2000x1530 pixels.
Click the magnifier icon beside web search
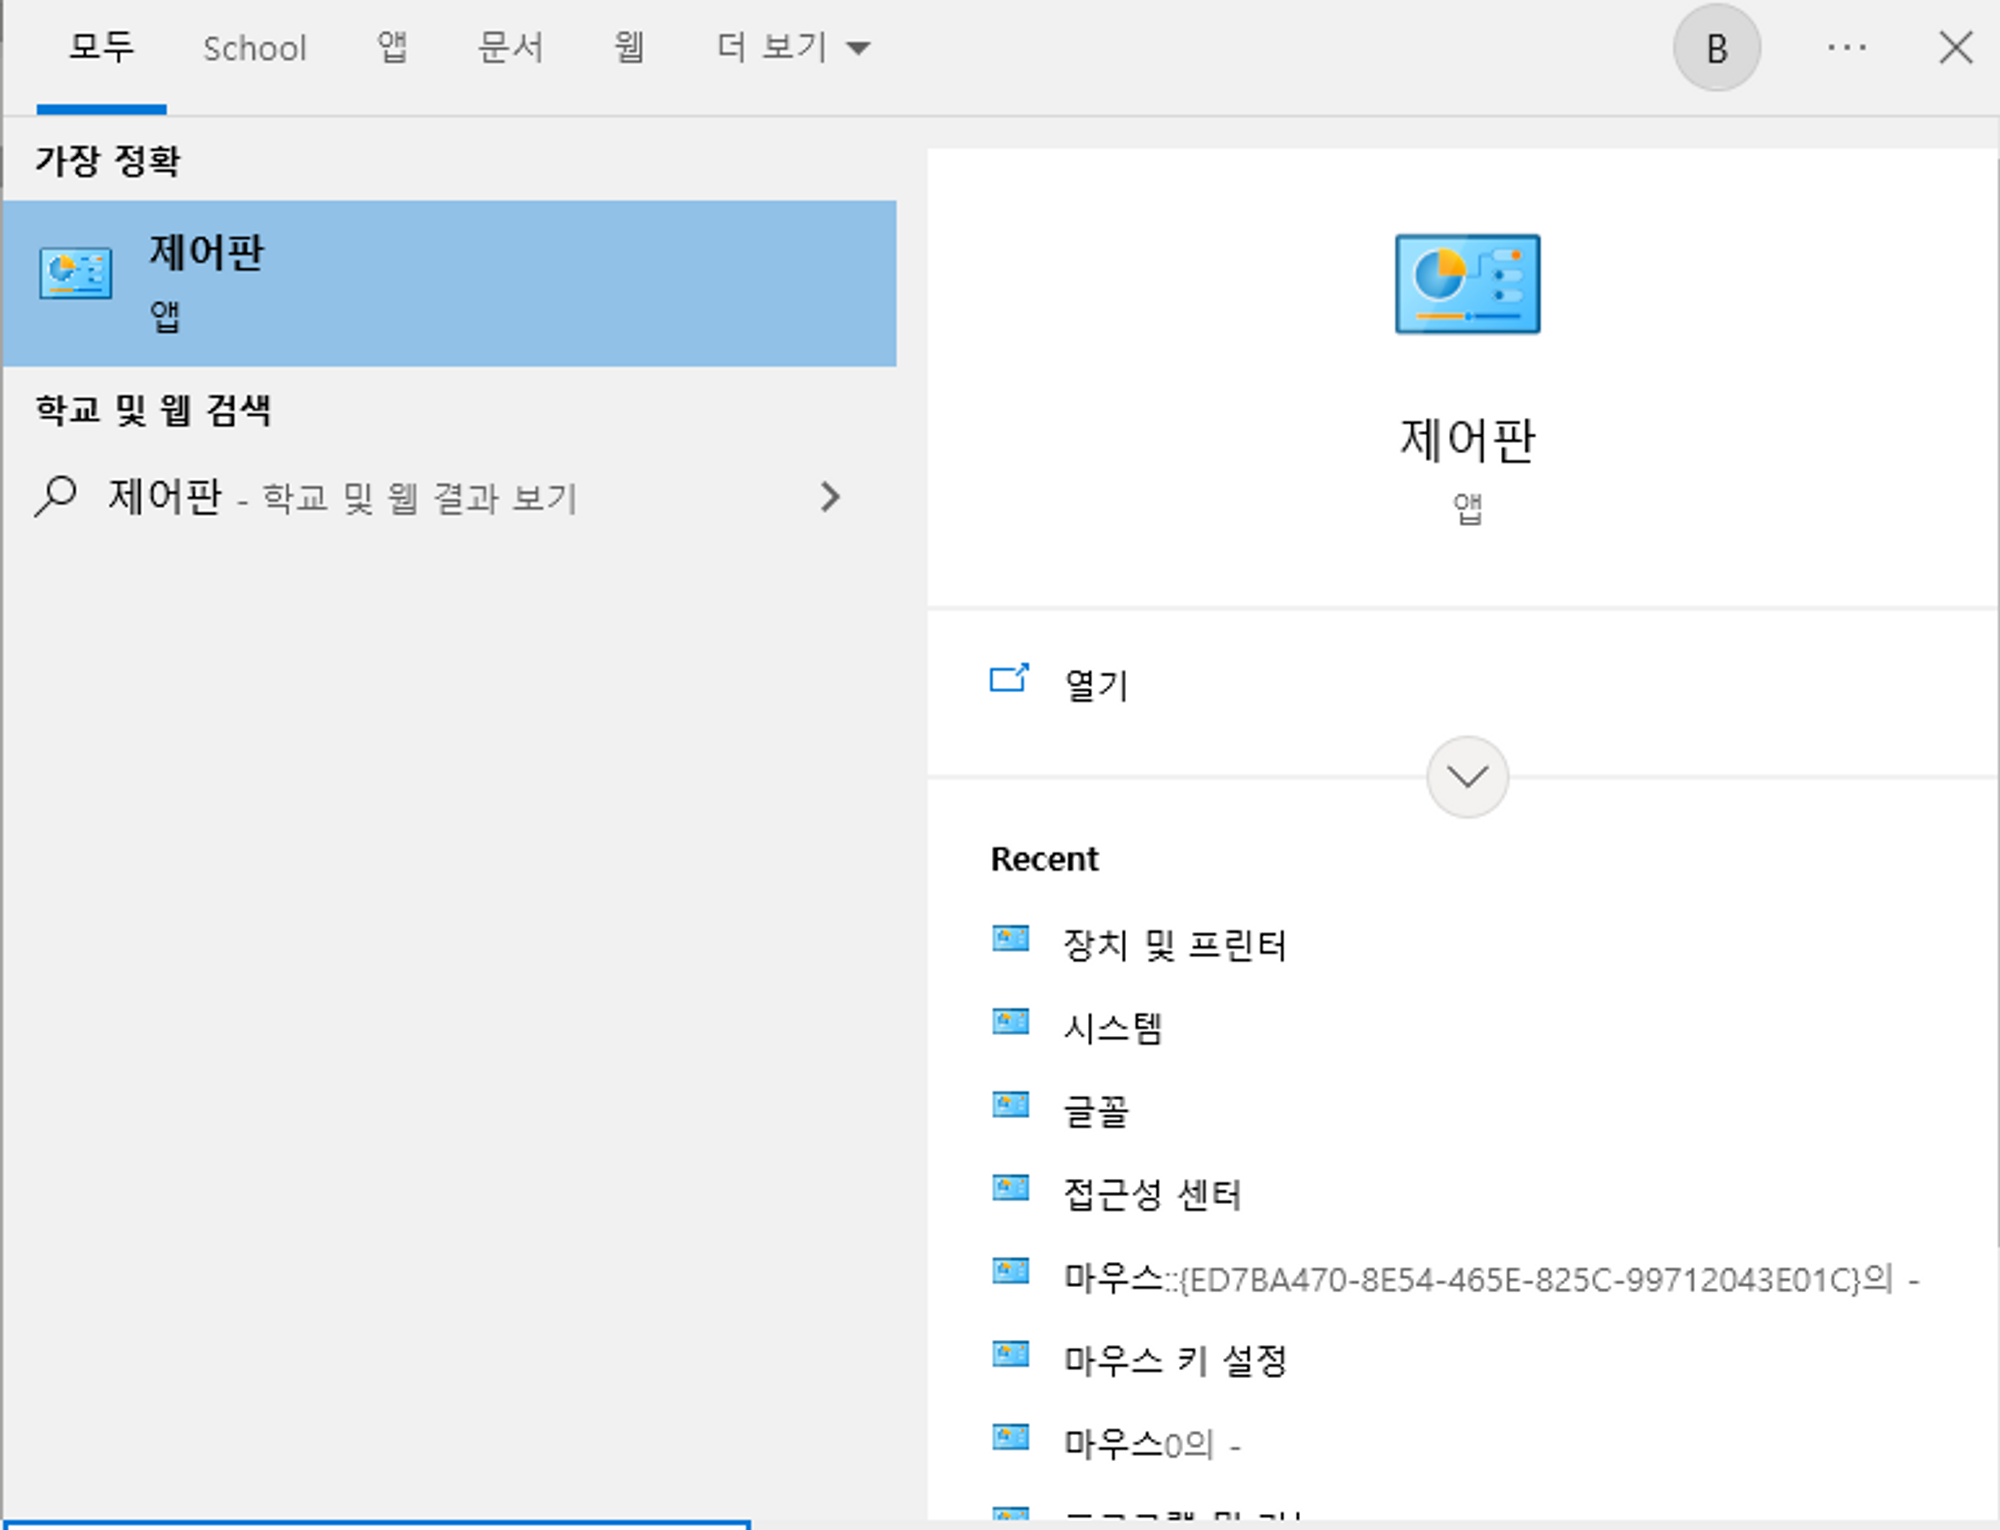(56, 496)
